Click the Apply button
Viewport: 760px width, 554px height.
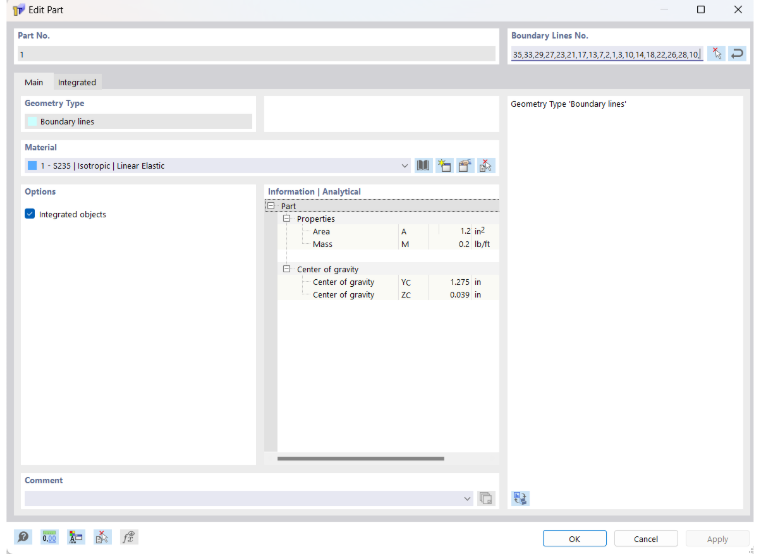717,538
